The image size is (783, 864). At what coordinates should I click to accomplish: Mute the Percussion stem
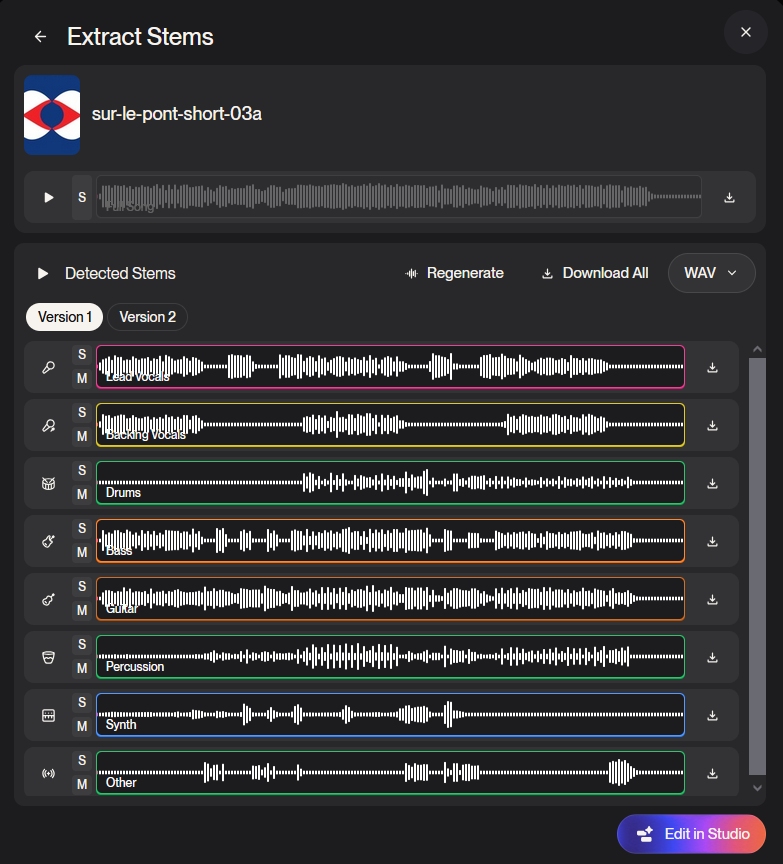coord(82,668)
